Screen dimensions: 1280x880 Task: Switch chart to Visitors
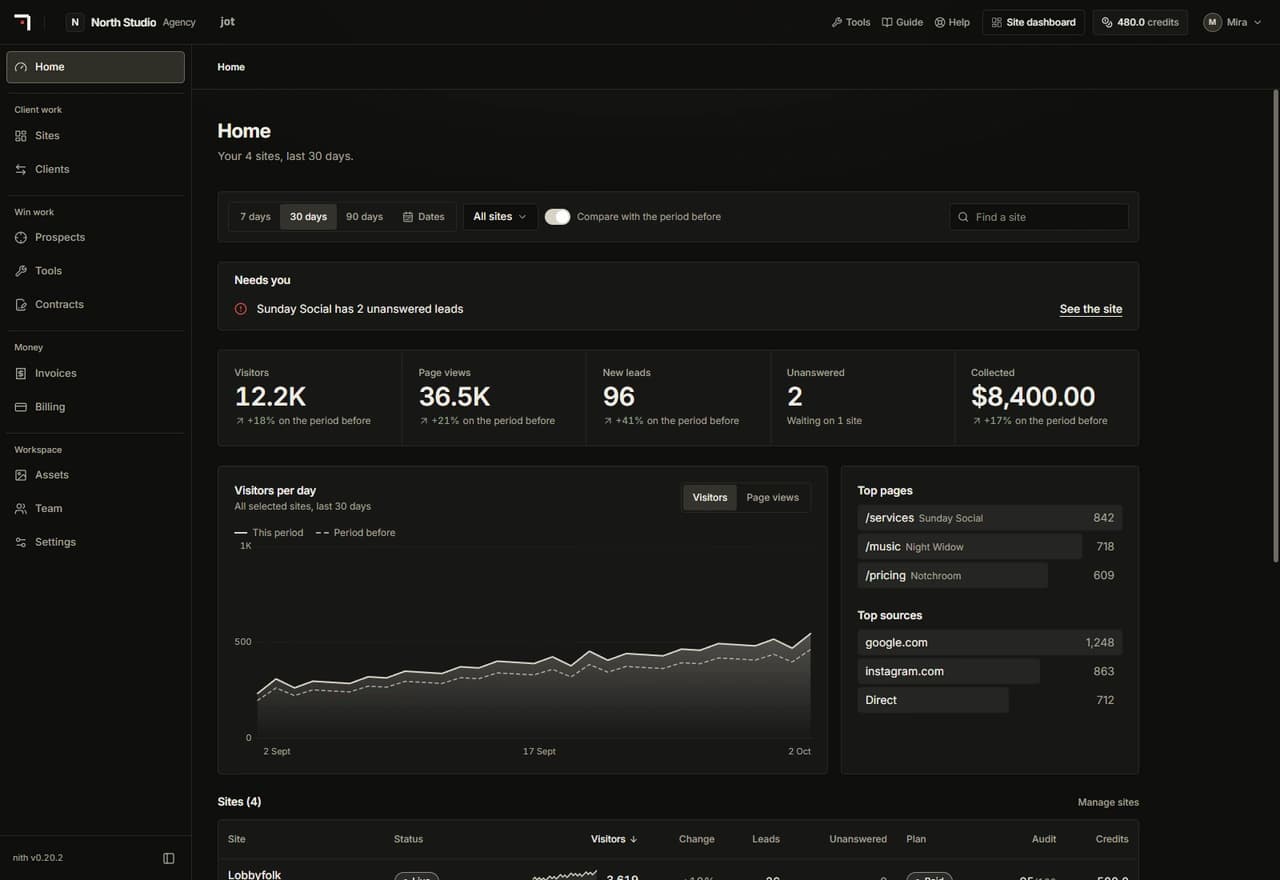pos(710,498)
